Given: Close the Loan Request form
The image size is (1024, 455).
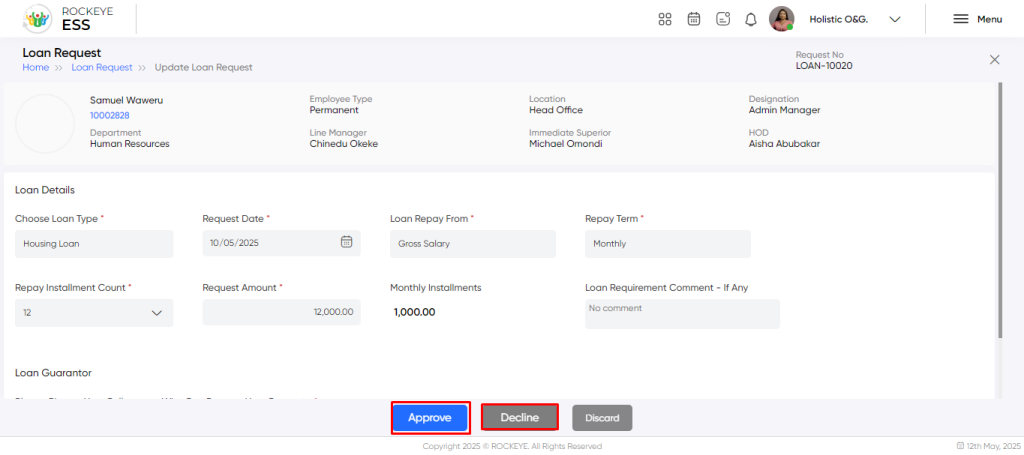Looking at the screenshot, I should [995, 60].
